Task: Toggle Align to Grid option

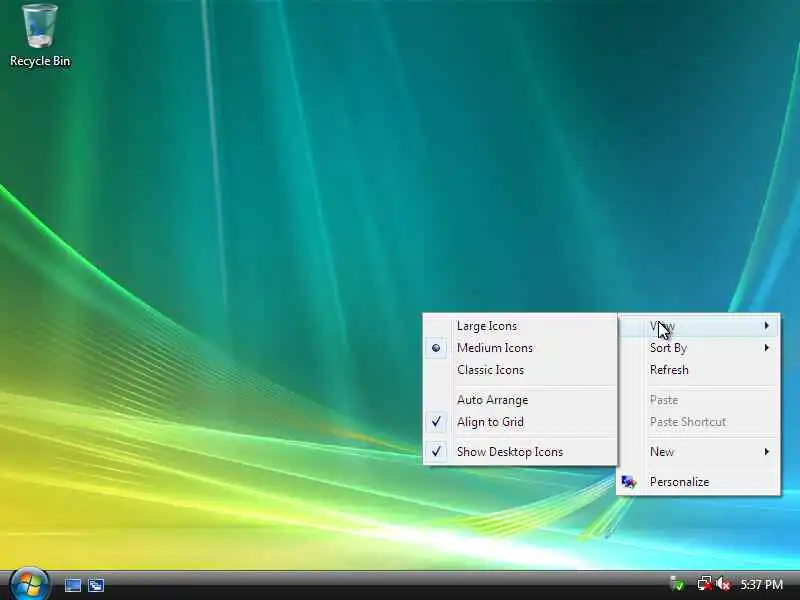Action: click(x=520, y=422)
